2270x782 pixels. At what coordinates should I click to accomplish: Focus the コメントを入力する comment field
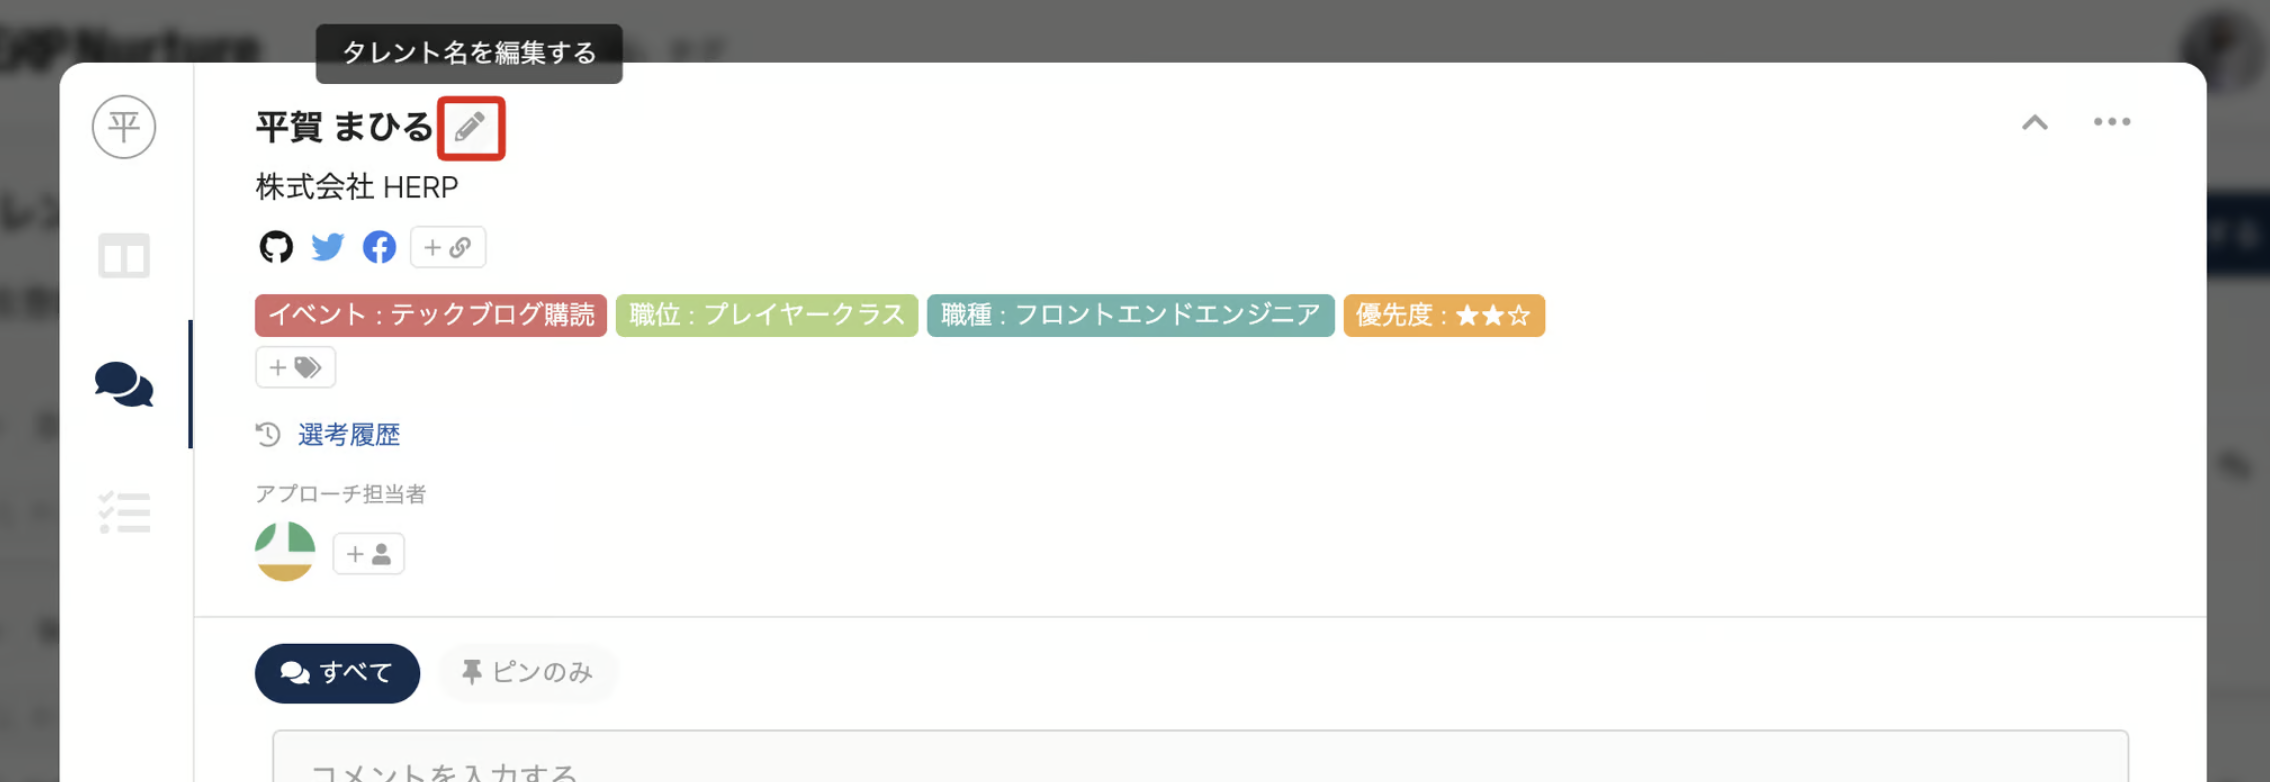pyautogui.click(x=1200, y=765)
